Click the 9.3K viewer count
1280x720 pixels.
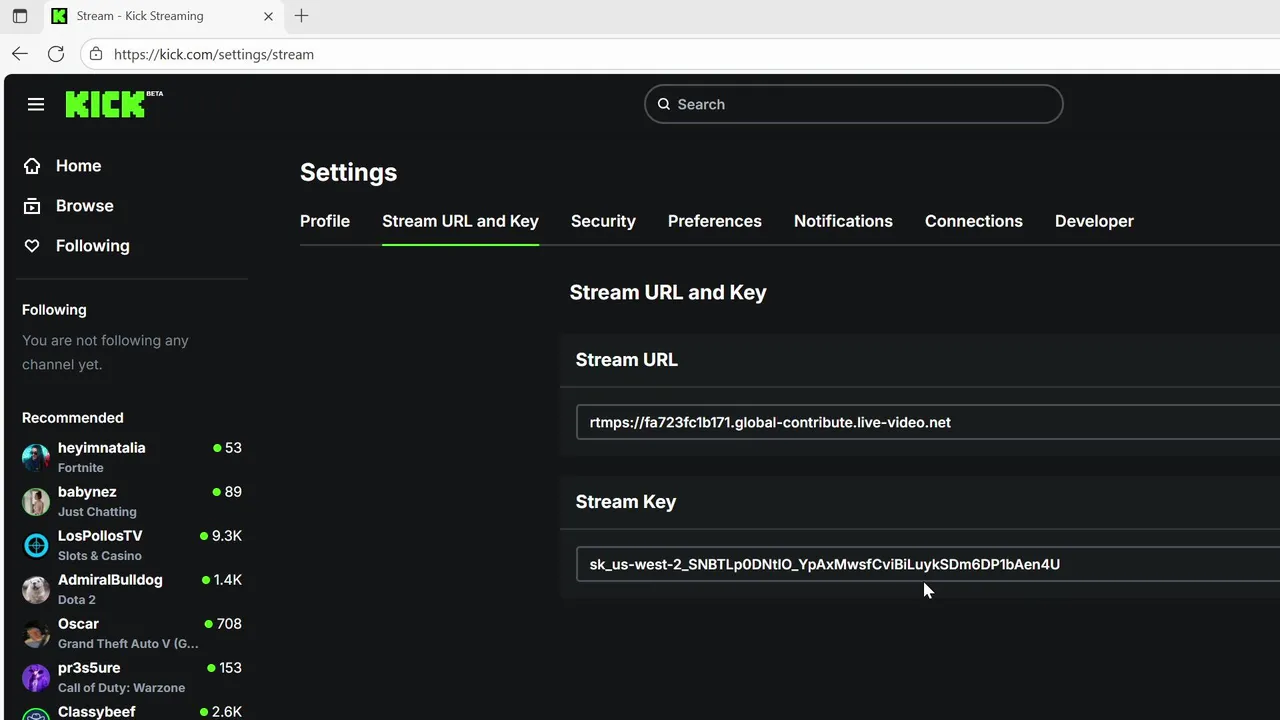click(227, 536)
